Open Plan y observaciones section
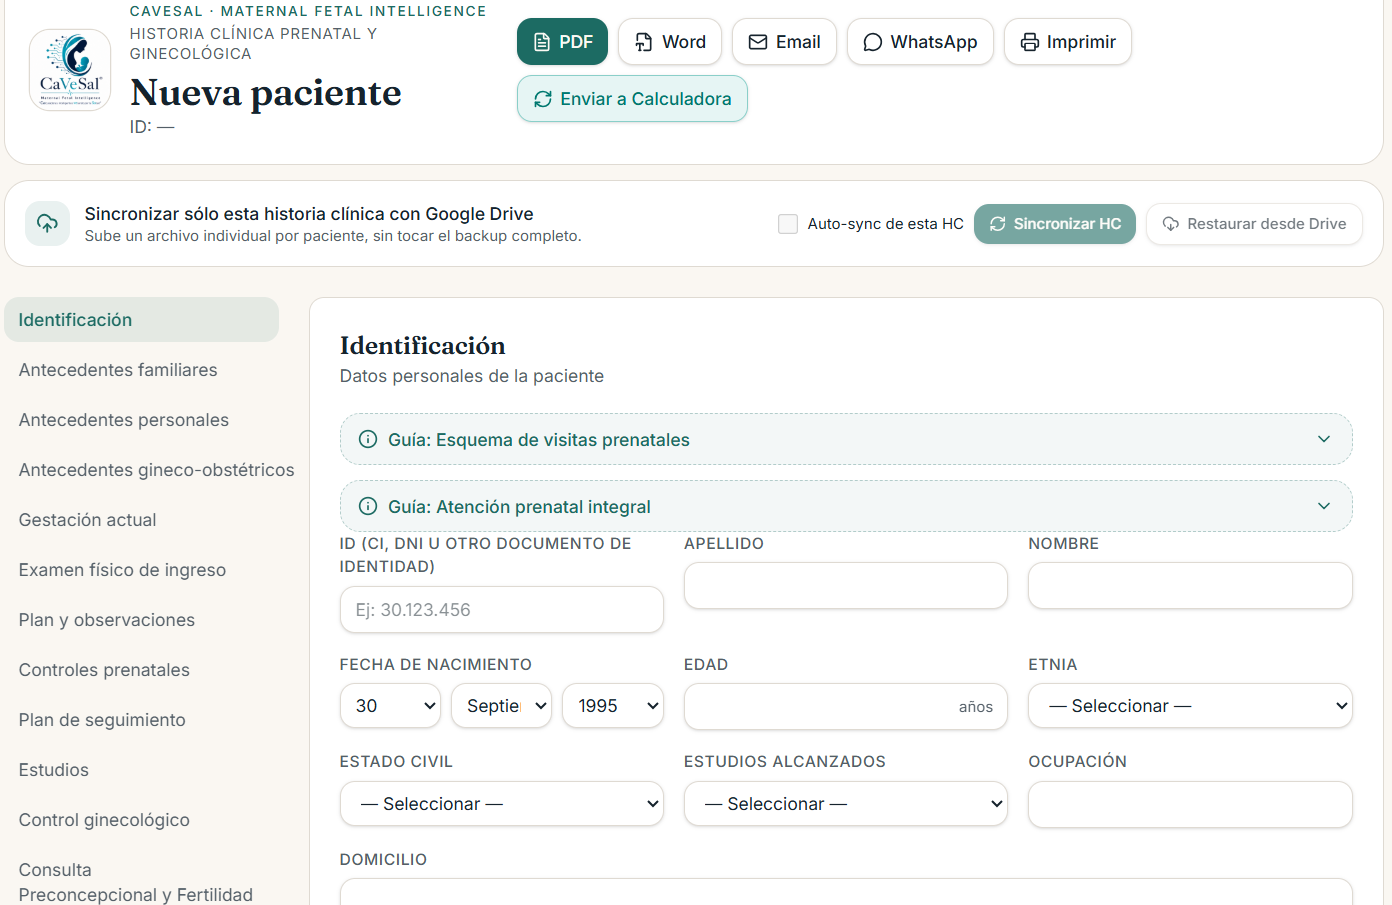Image resolution: width=1392 pixels, height=905 pixels. pos(141,620)
